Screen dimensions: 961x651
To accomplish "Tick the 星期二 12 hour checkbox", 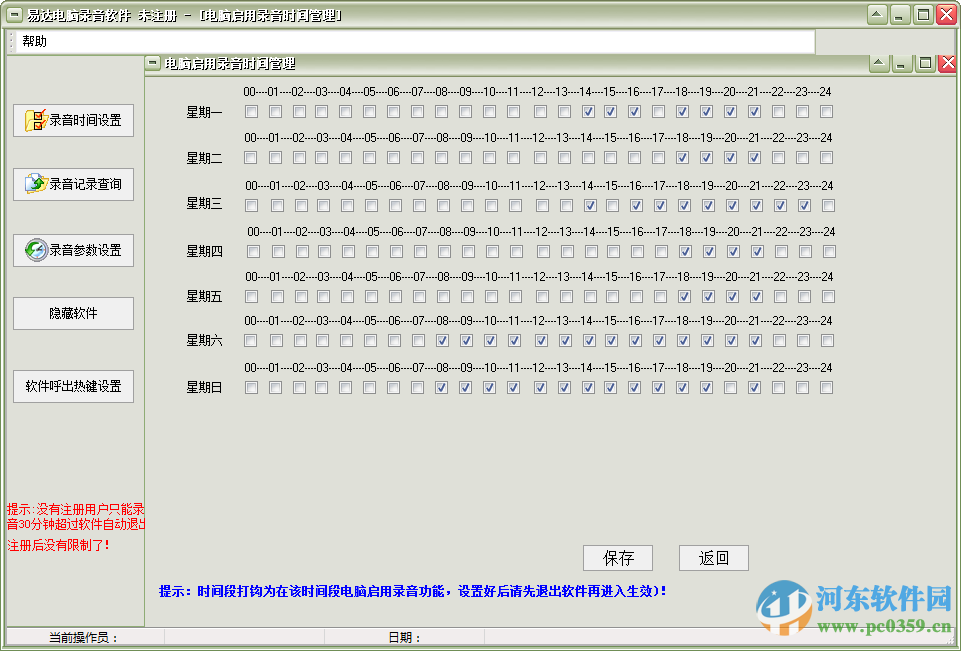I will pyautogui.click(x=540, y=158).
